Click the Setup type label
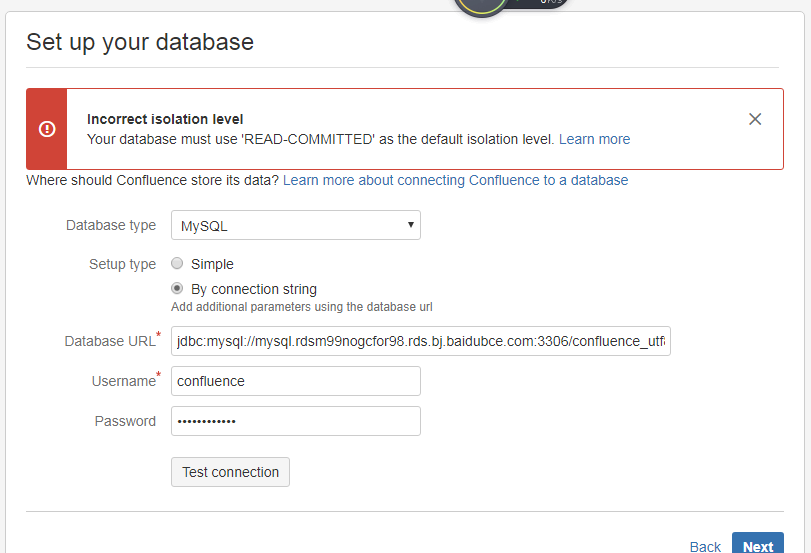Screen dimensions: 811x553 [122, 264]
